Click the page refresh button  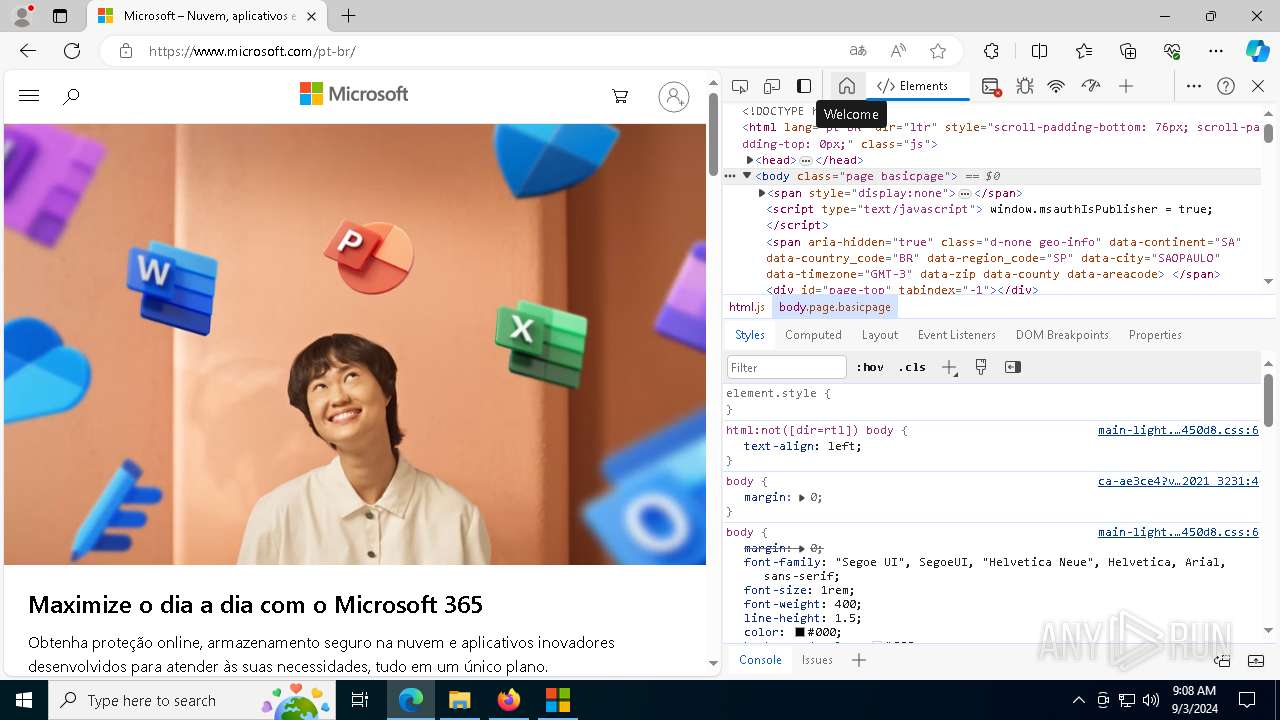[72, 51]
